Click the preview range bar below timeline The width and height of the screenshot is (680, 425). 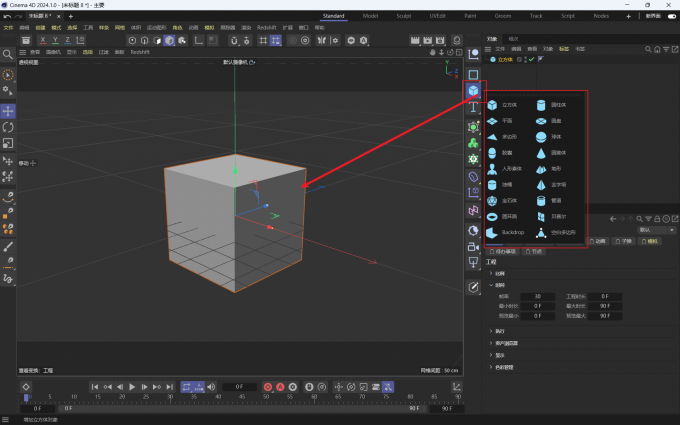(x=243, y=409)
